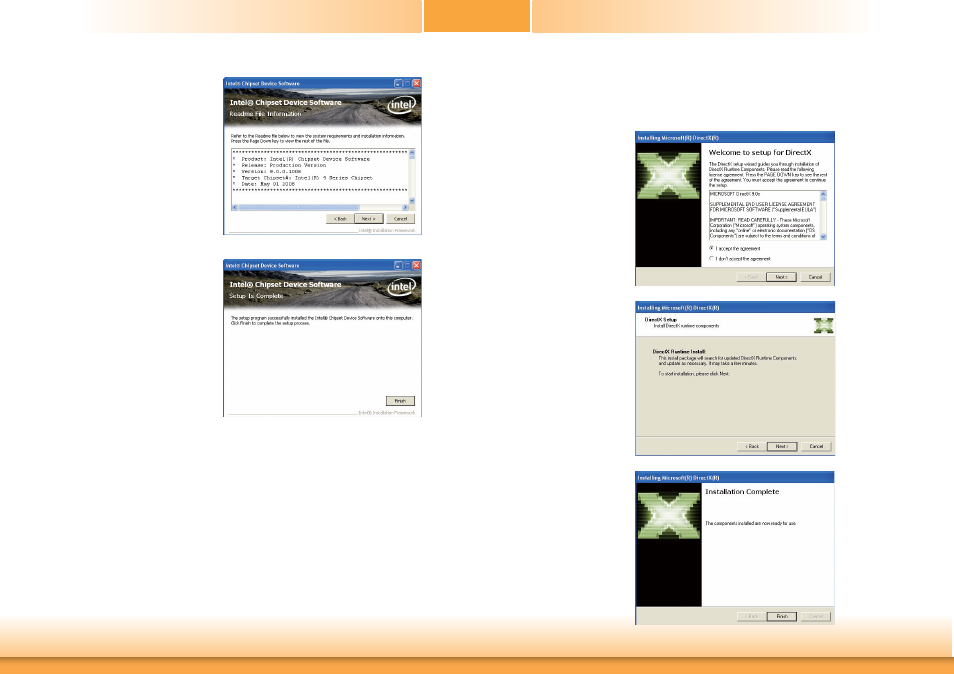Viewport: 954px width, 674px height.
Task: Click the 'MICROSOFT DirectX 9.0c' license line
Action: tap(735, 194)
